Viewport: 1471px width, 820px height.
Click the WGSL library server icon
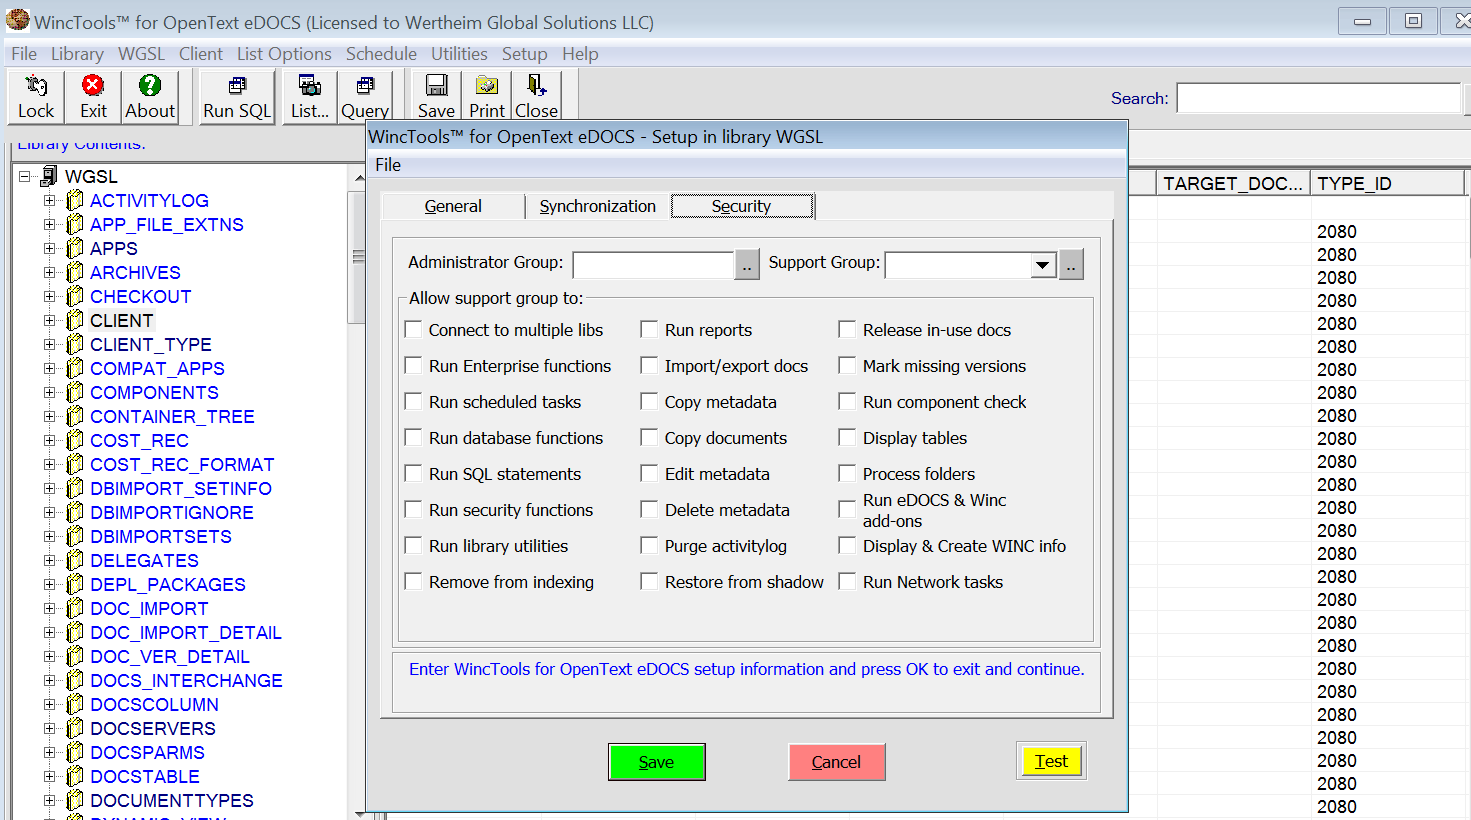click(x=48, y=177)
